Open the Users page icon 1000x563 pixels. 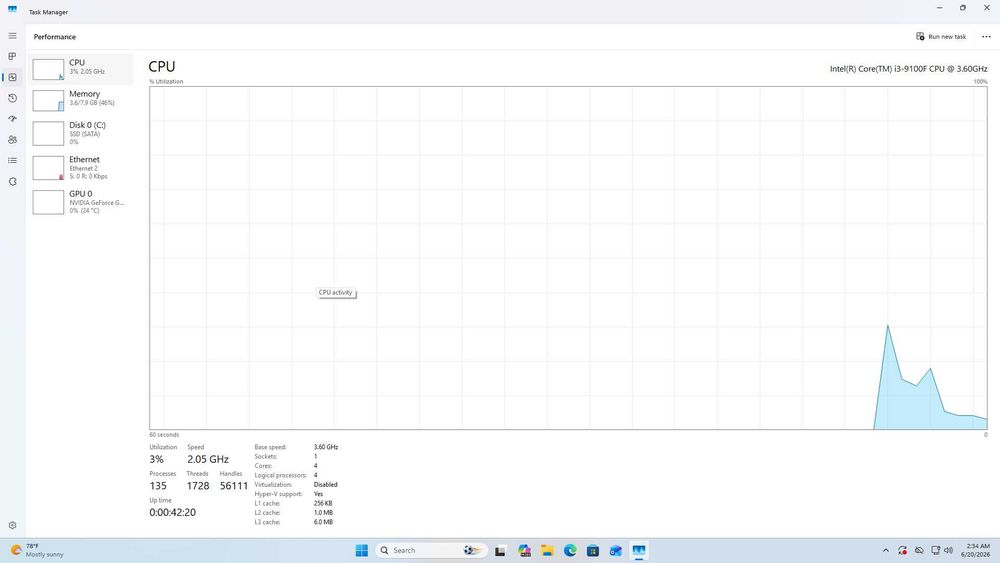[12, 140]
